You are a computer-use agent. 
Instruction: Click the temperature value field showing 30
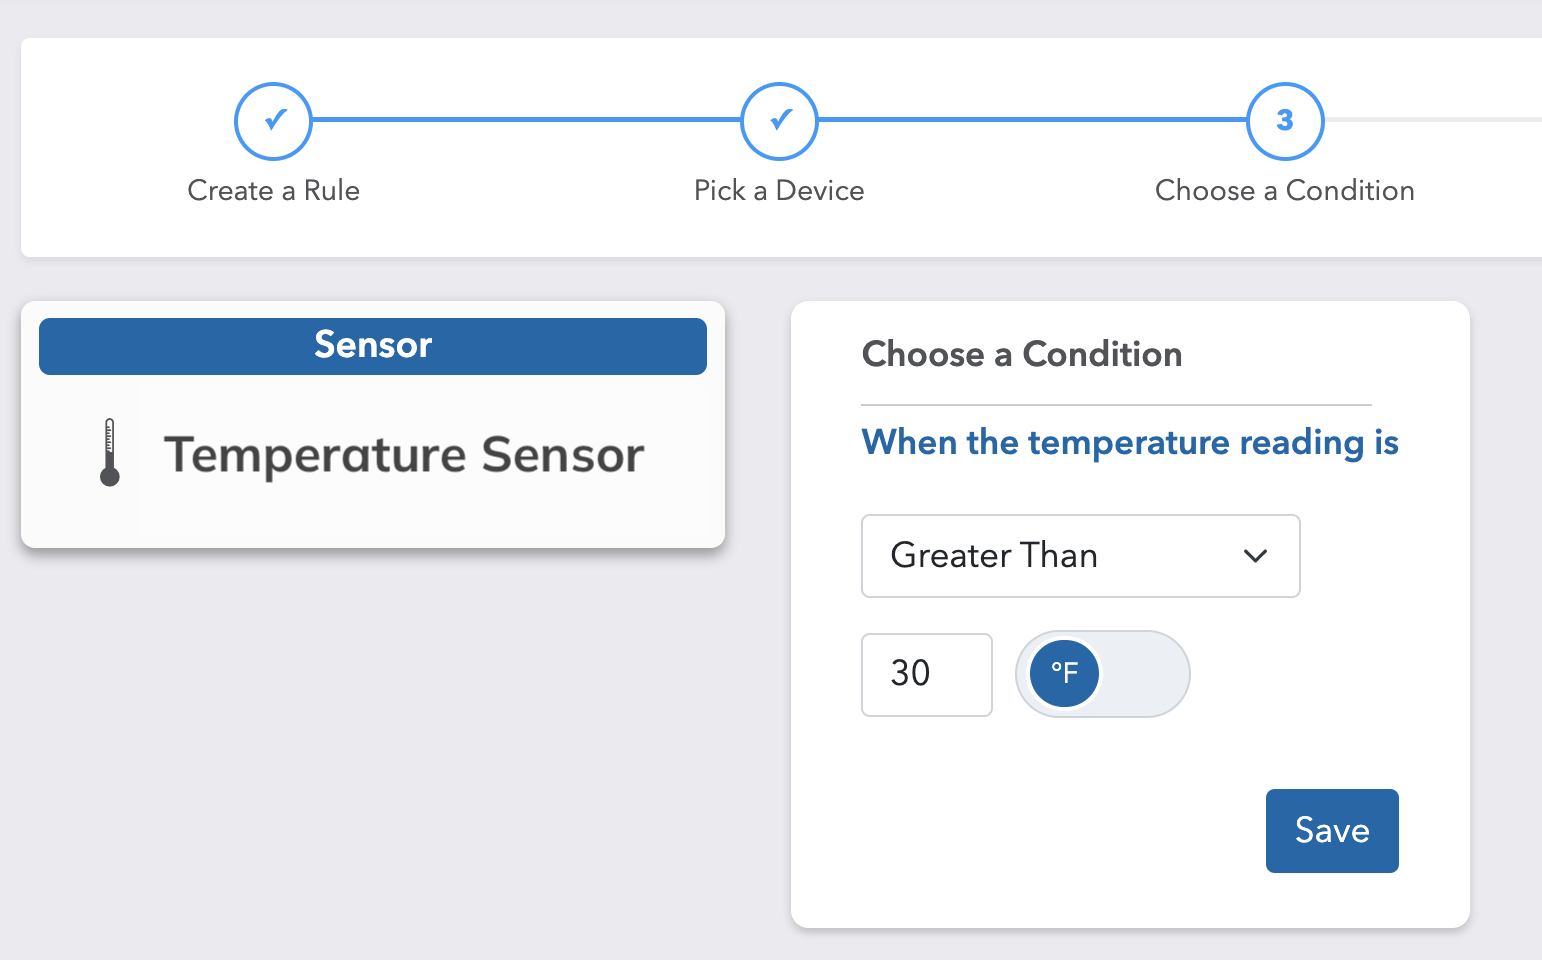(x=927, y=675)
